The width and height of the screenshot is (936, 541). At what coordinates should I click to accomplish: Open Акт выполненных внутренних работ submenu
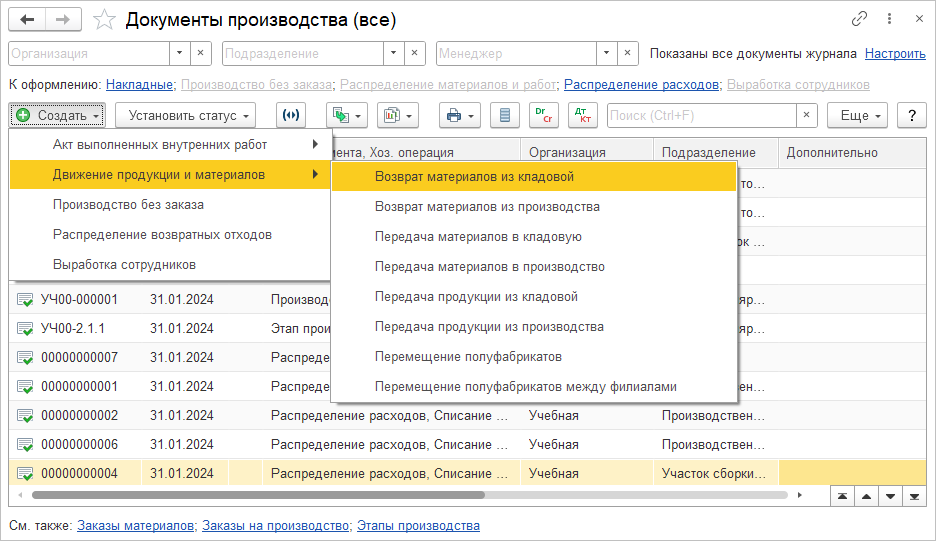tap(160, 145)
